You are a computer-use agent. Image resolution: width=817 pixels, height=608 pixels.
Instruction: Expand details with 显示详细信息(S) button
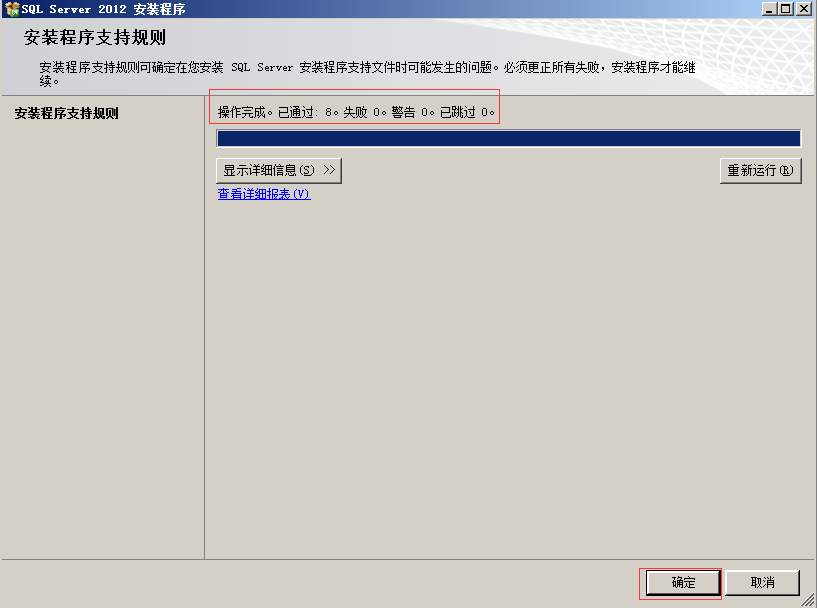point(279,170)
